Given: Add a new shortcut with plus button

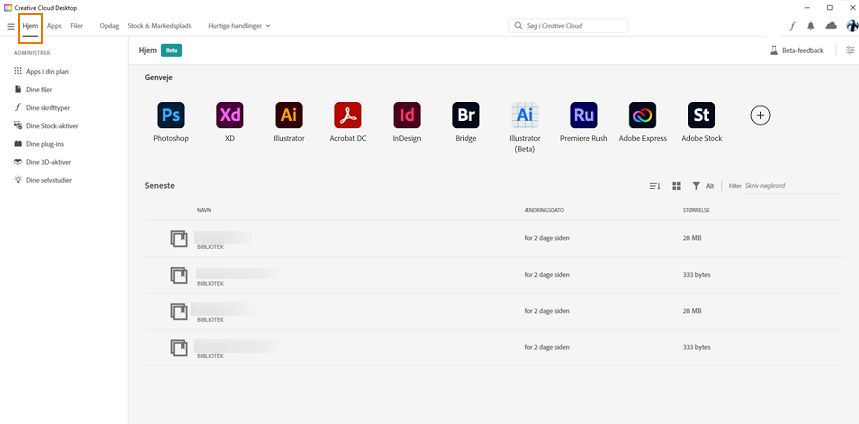Looking at the screenshot, I should pyautogui.click(x=760, y=115).
